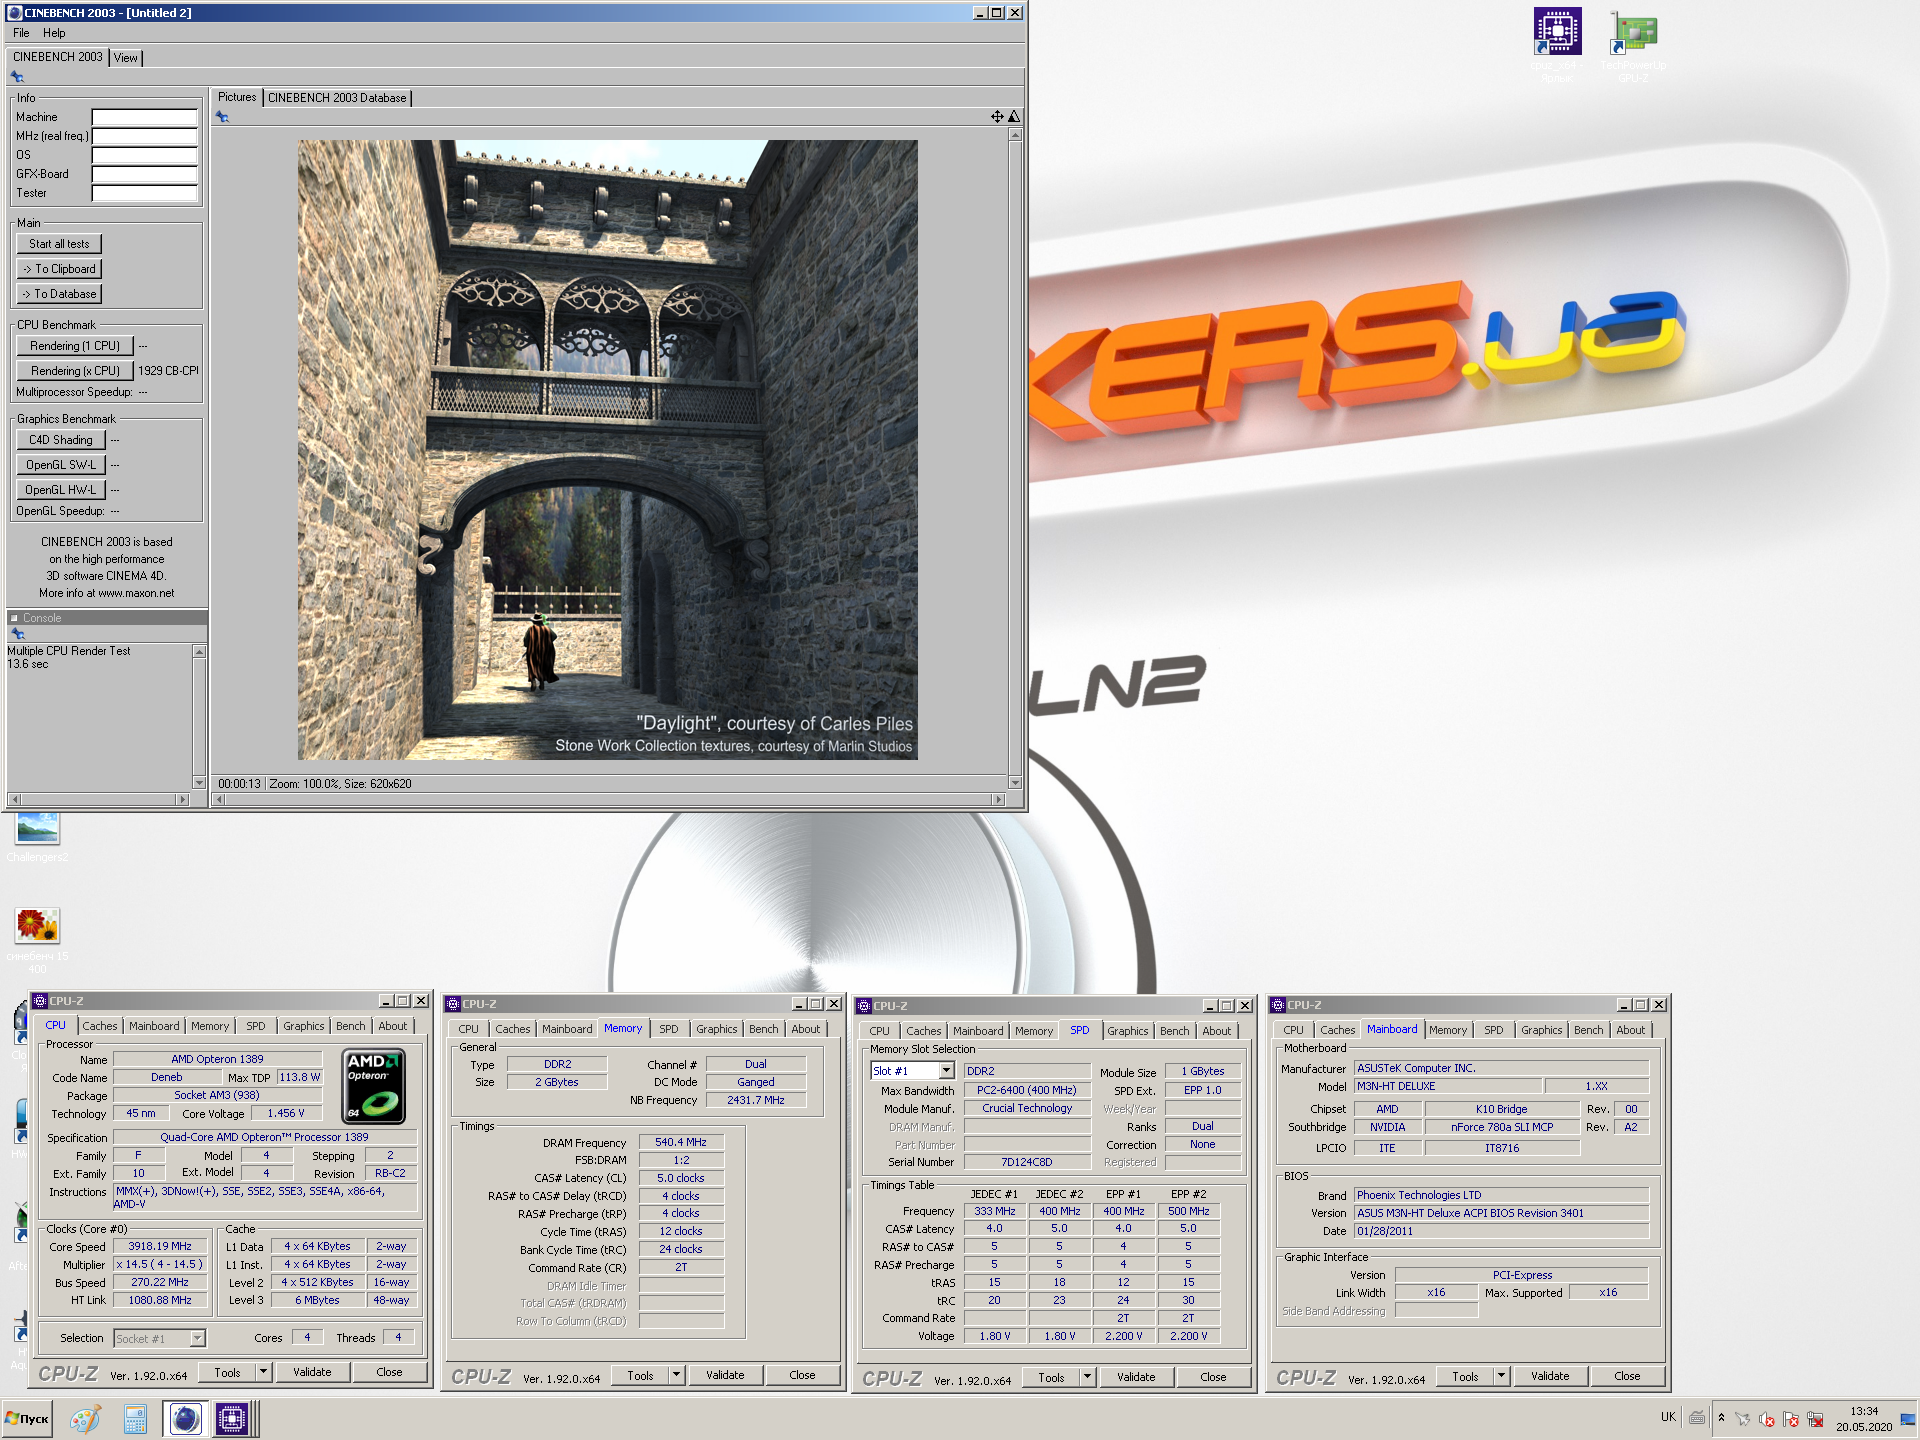Click Validate in the CPU-Z CPU window
The image size is (1920, 1440).
[x=312, y=1372]
